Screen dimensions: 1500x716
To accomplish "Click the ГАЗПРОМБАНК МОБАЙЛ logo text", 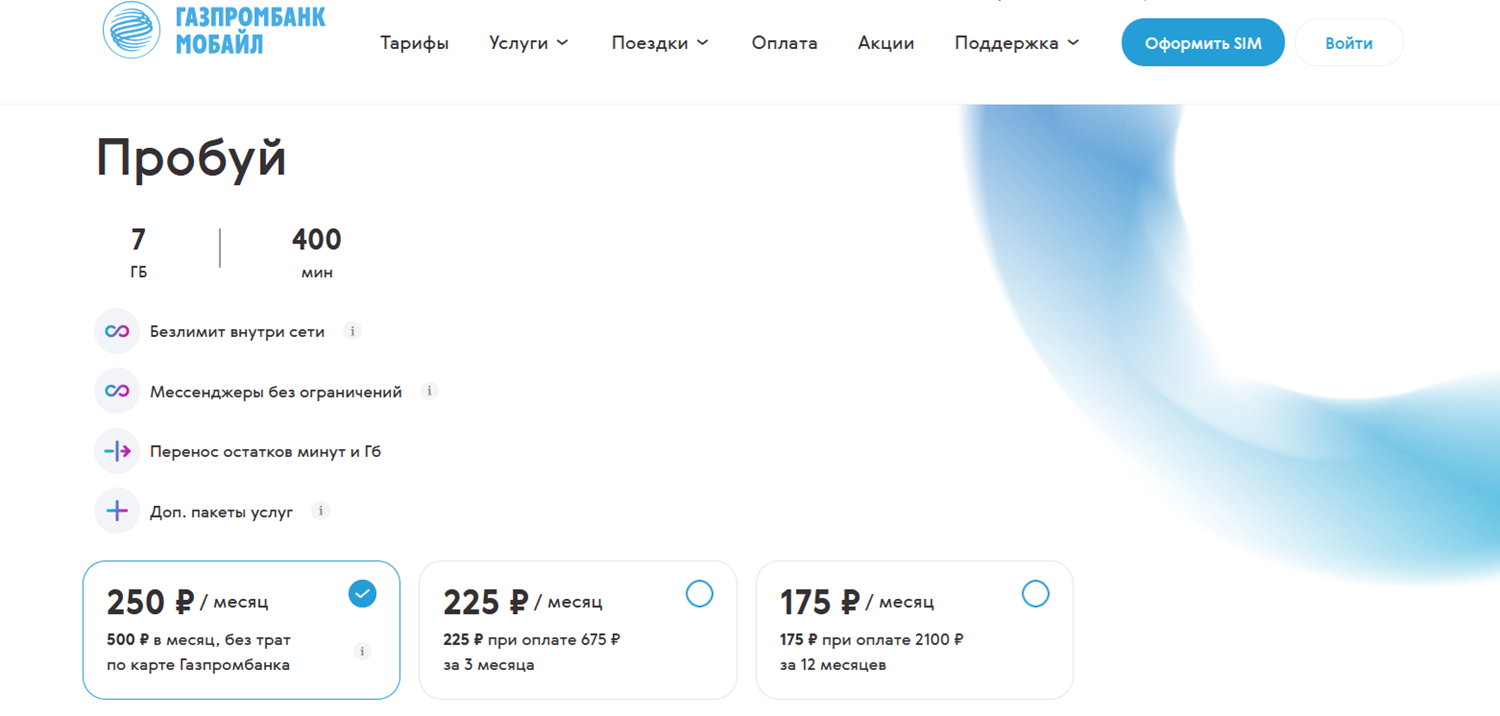I will pos(250,30).
